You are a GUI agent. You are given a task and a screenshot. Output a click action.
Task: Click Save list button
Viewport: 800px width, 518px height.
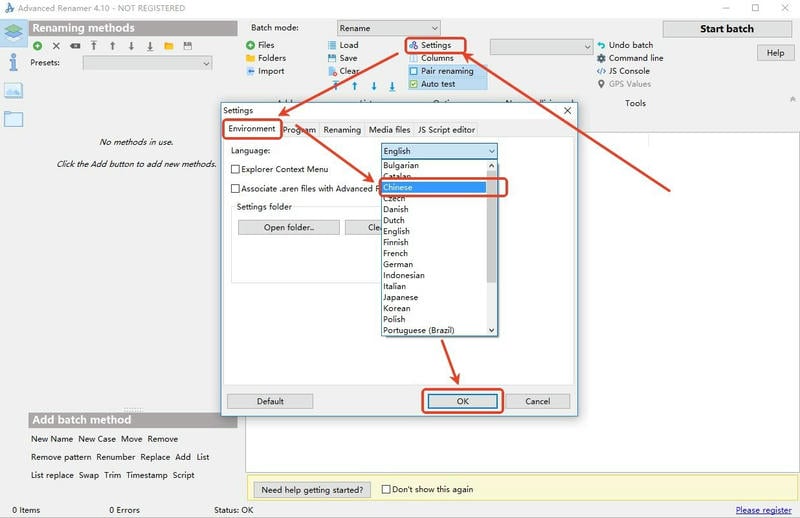342,58
